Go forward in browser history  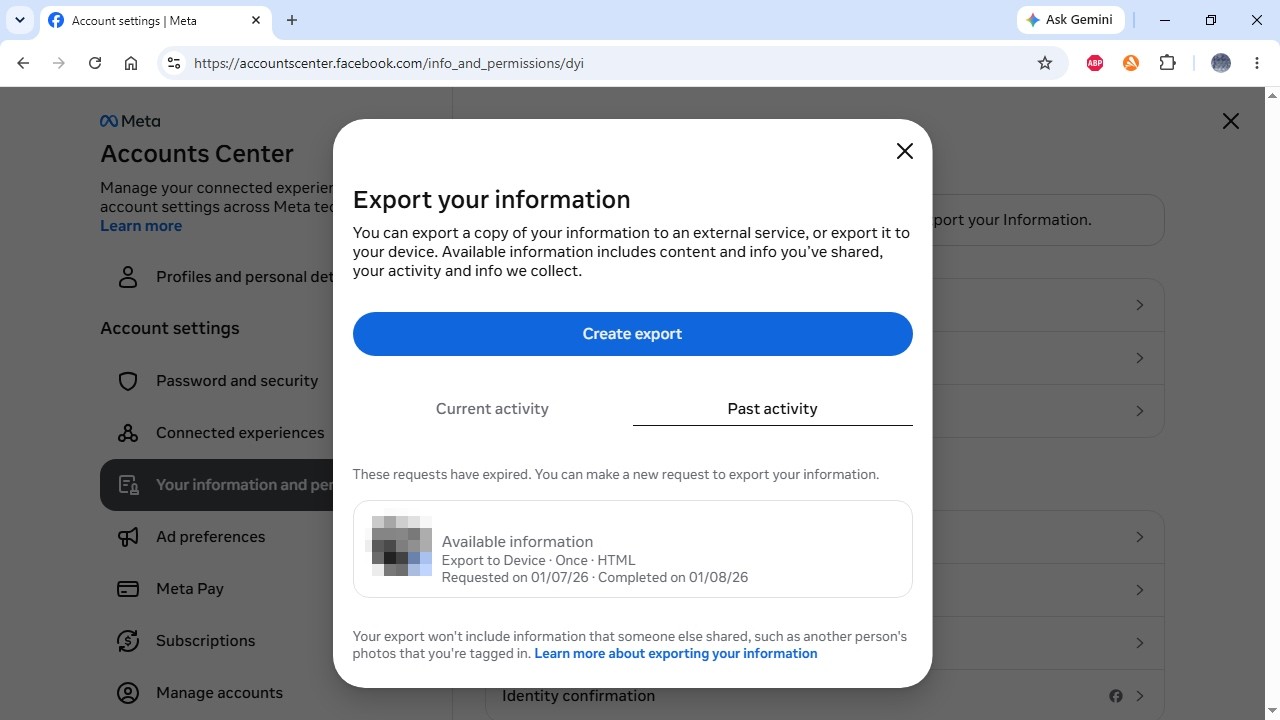pyautogui.click(x=59, y=63)
